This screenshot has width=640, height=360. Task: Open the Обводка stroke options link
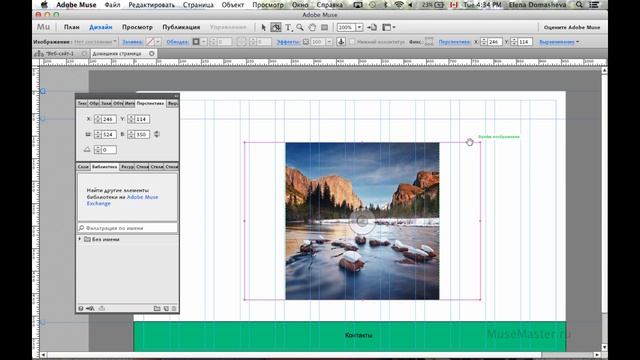pos(177,42)
